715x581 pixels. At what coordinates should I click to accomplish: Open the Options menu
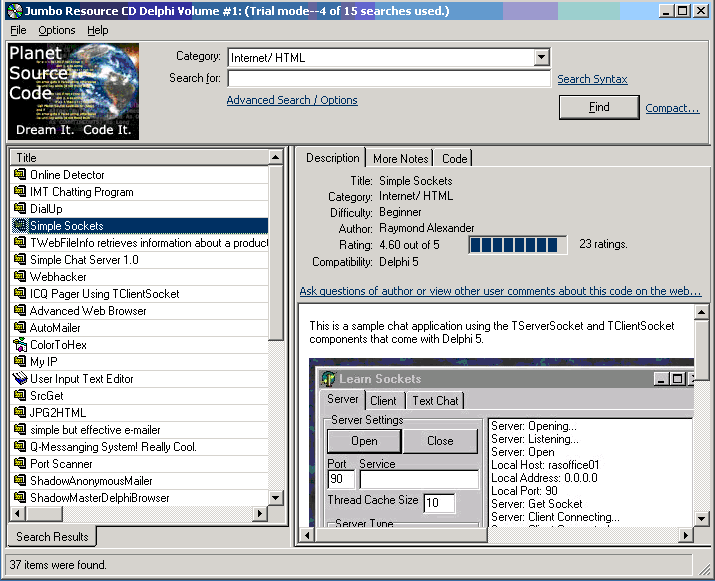pos(57,30)
